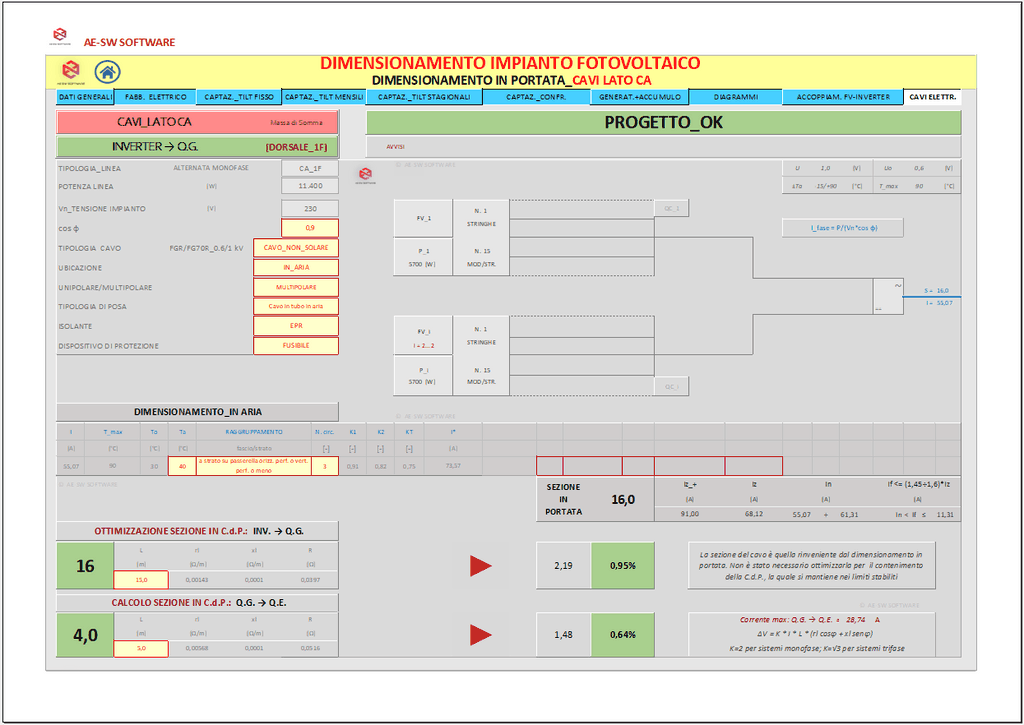Click the cos φ input field
The image size is (1024, 725).
[310, 228]
